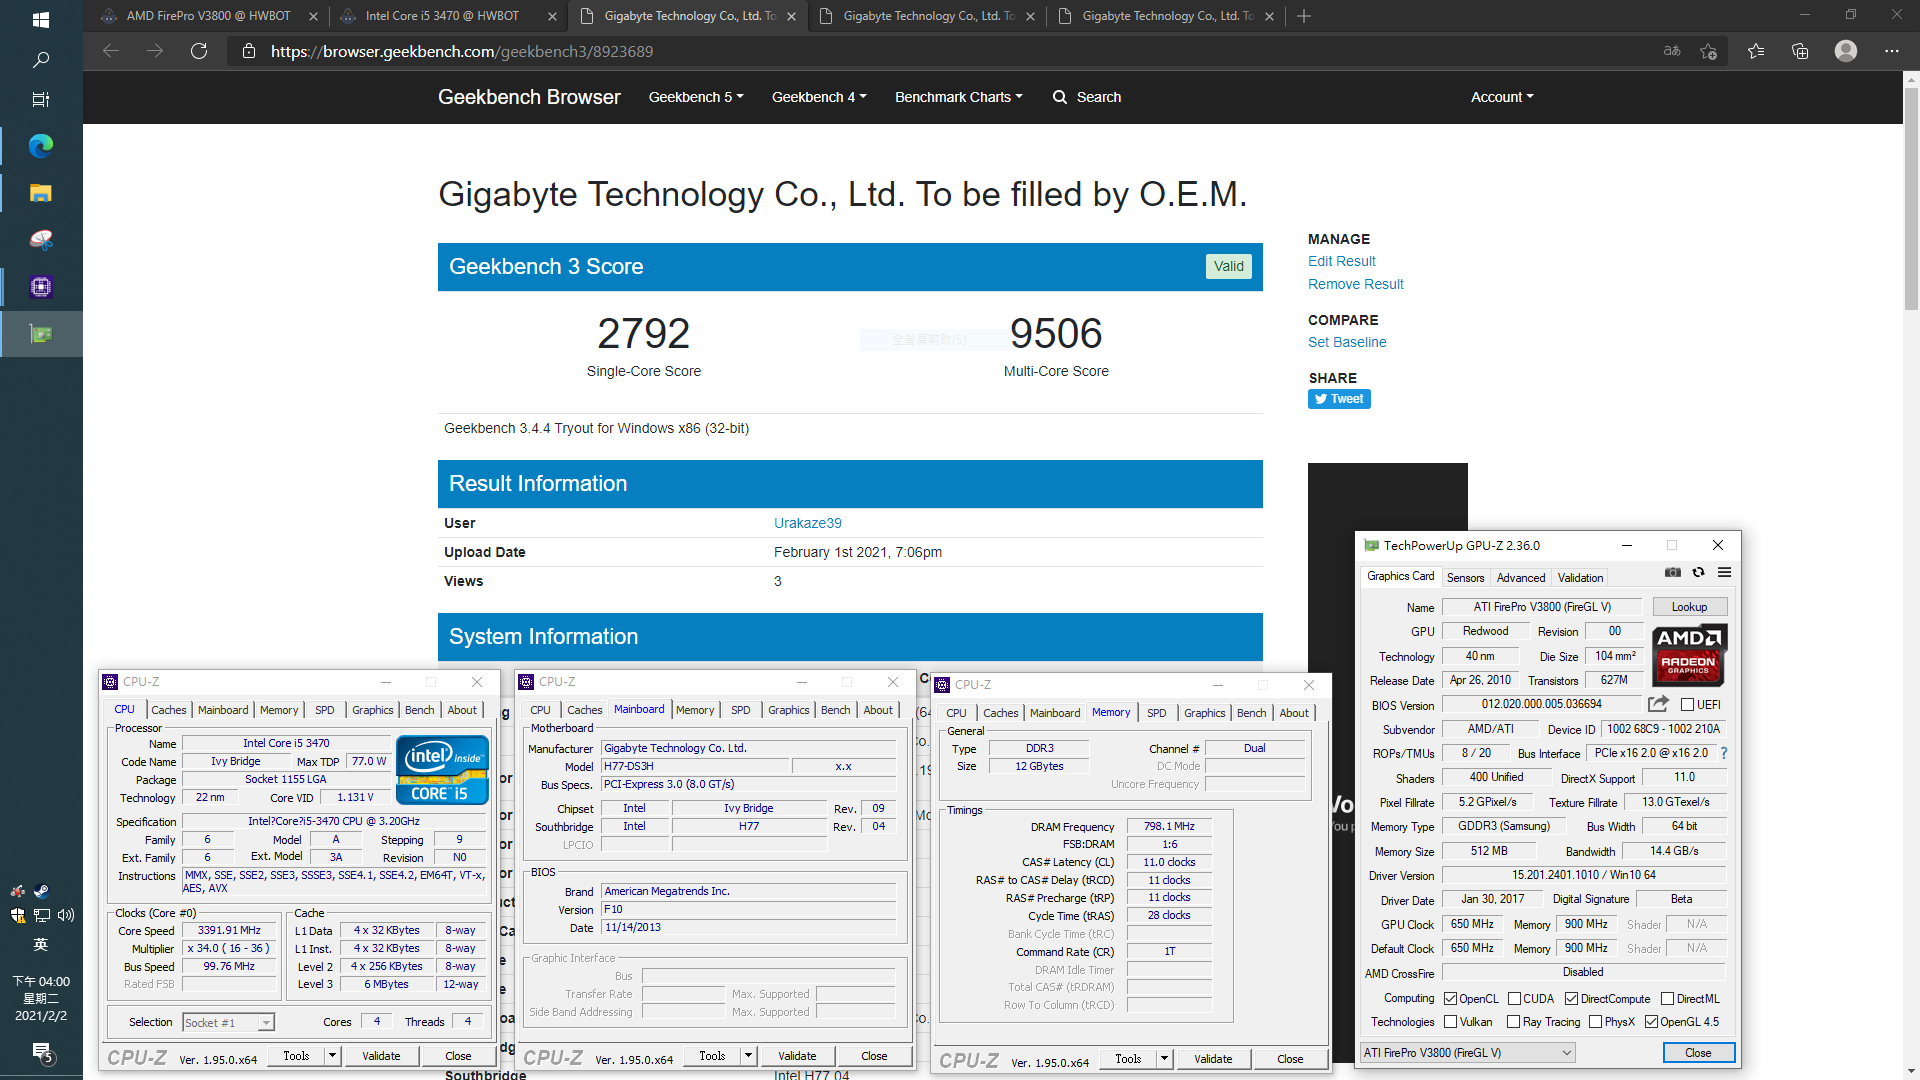Open the browser read aloud/translate icon
This screenshot has width=1920, height=1080.
(x=1672, y=51)
